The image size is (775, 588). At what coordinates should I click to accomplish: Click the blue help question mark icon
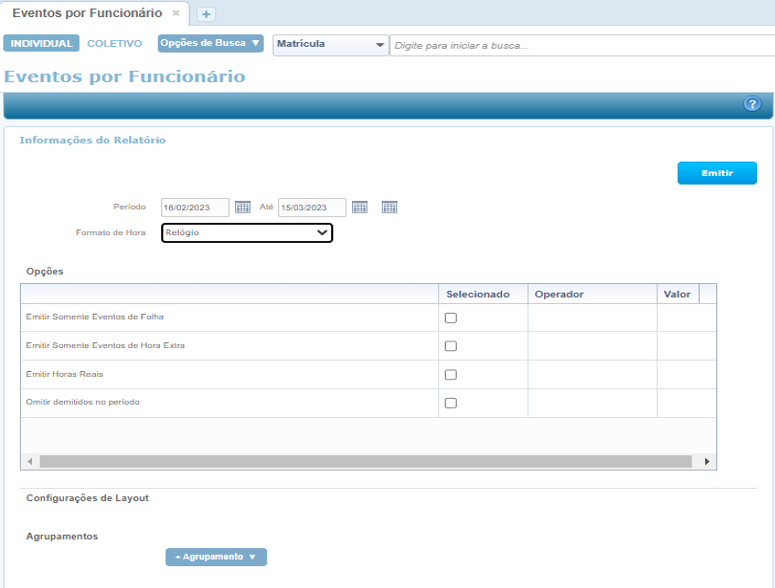point(753,105)
